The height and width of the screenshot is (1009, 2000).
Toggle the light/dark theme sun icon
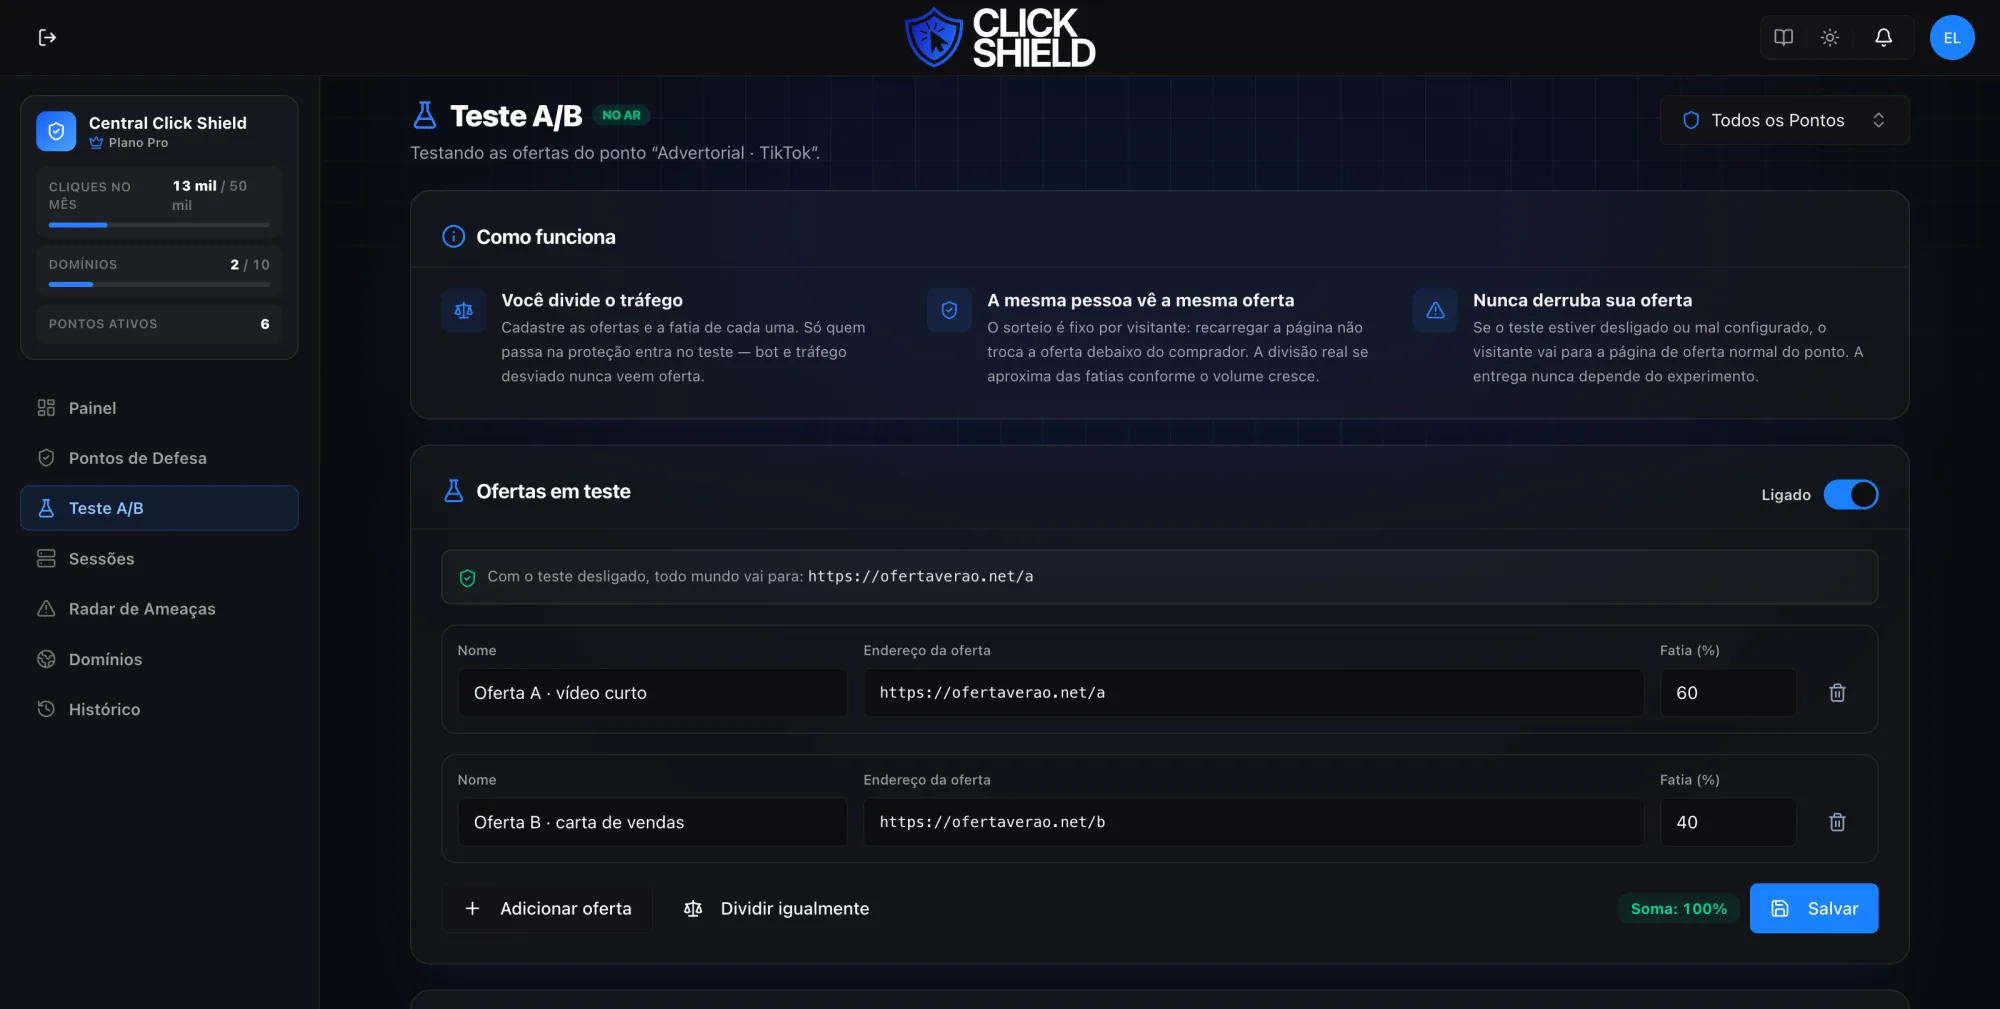point(1830,37)
